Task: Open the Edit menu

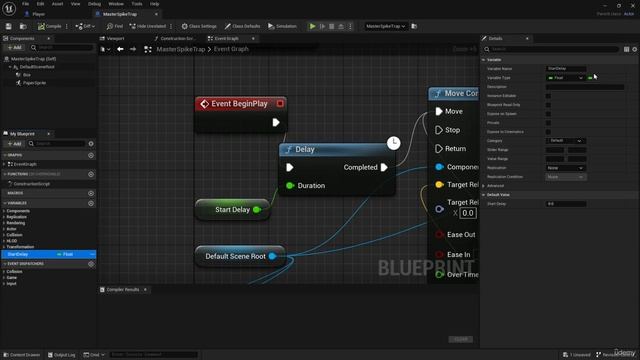Action: pyautogui.click(x=40, y=4)
